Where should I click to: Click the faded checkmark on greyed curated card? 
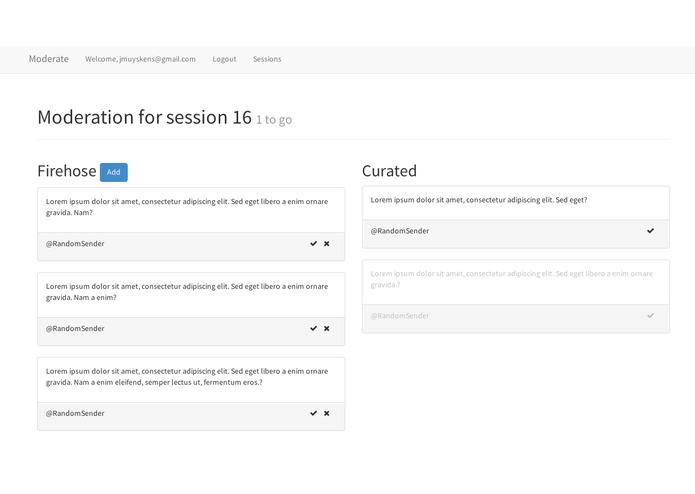tap(650, 316)
